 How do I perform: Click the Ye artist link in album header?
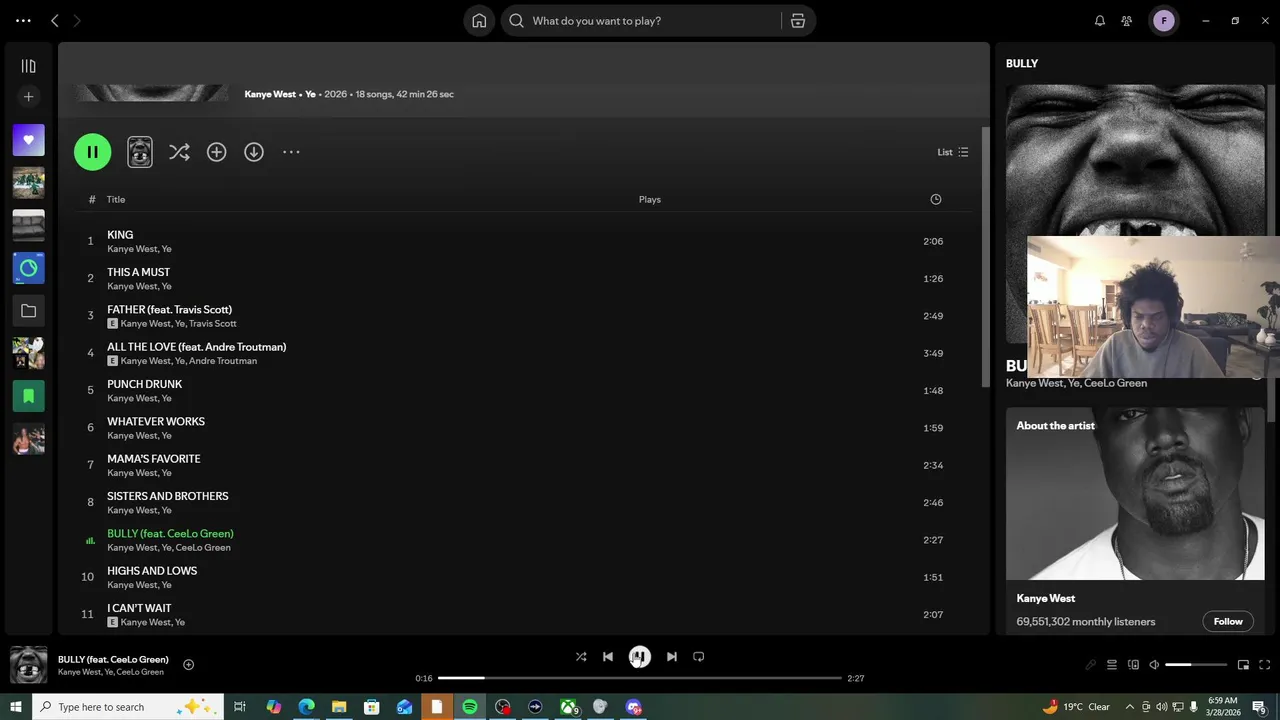(x=310, y=94)
